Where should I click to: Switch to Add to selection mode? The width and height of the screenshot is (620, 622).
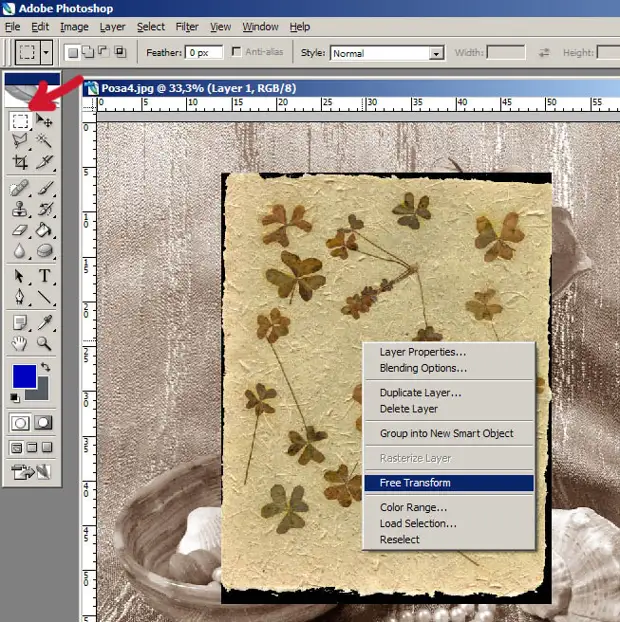point(88,52)
